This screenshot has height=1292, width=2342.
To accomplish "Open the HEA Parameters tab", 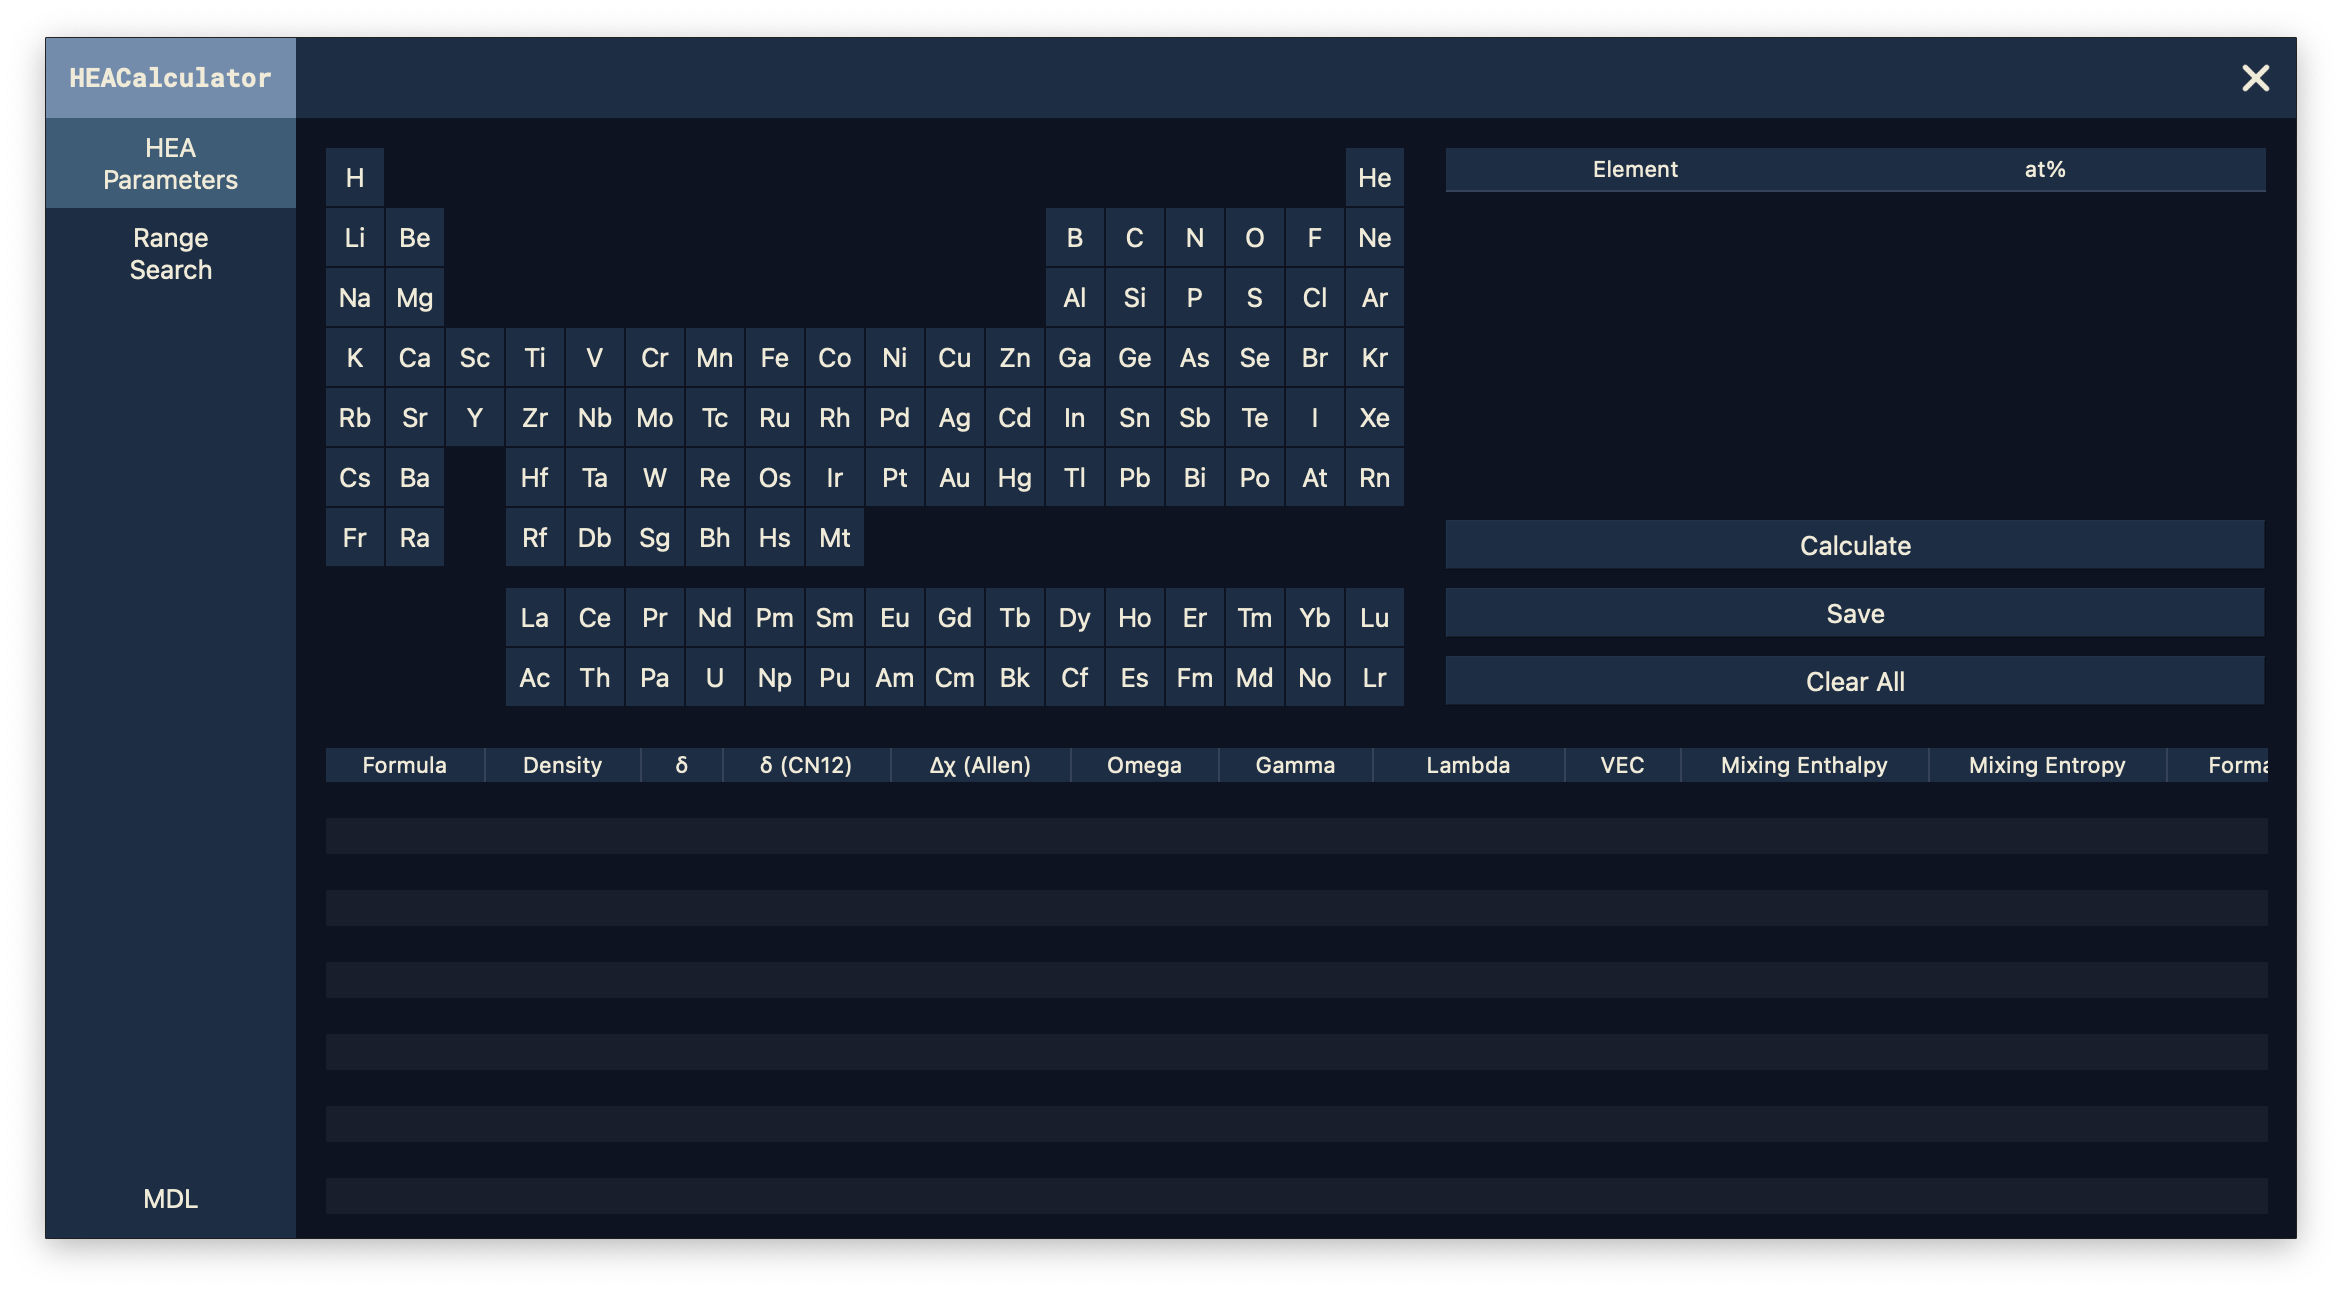I will (x=170, y=163).
